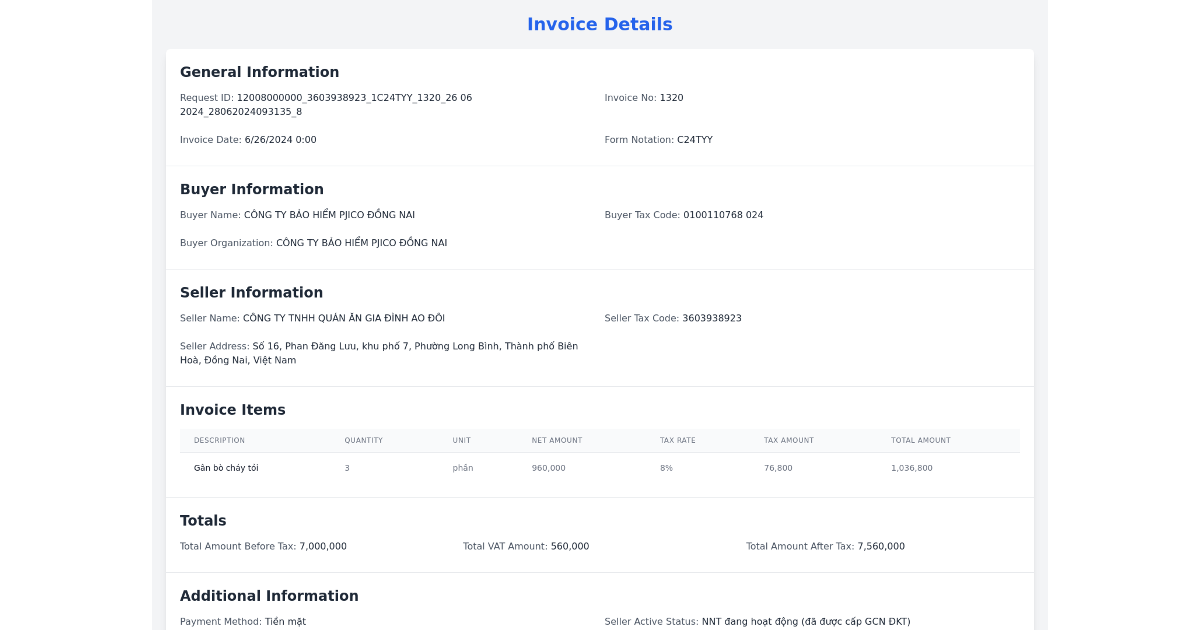Image resolution: width=1200 pixels, height=630 pixels.
Task: Select the TAX RATE column header
Action: (x=678, y=440)
